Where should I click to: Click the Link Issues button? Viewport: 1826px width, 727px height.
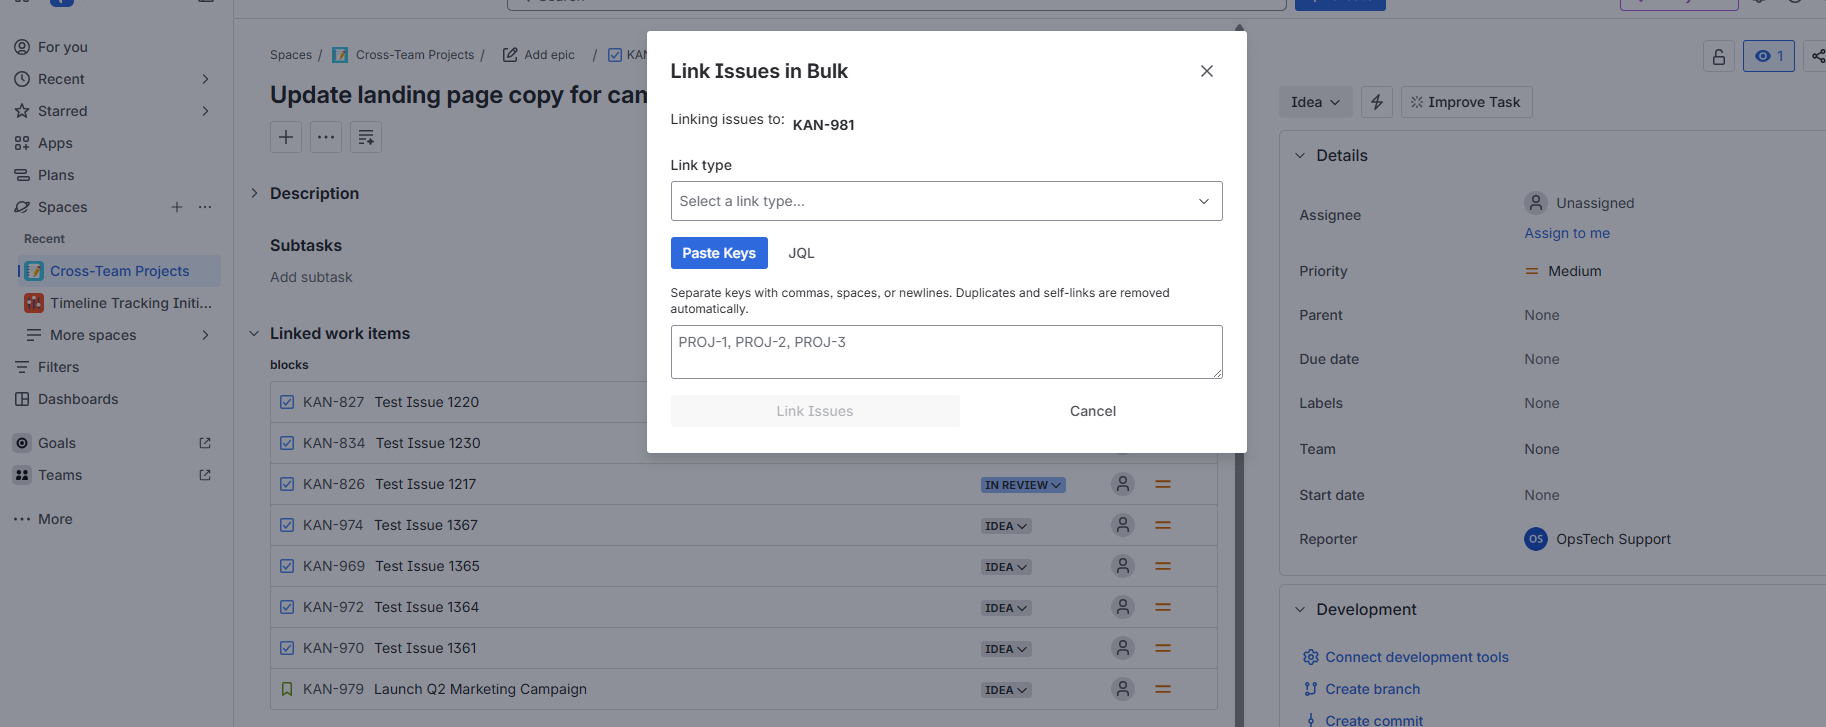[x=815, y=411]
